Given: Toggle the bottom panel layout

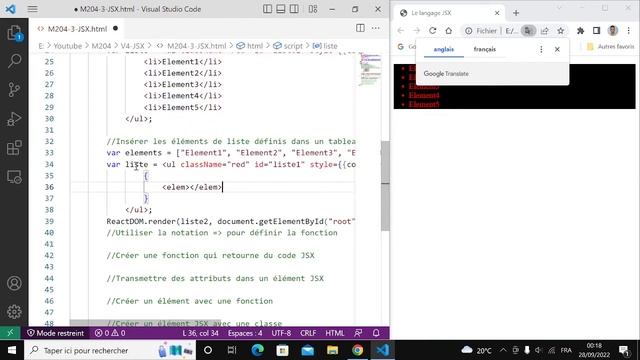Looking at the screenshot, I should [281, 9].
